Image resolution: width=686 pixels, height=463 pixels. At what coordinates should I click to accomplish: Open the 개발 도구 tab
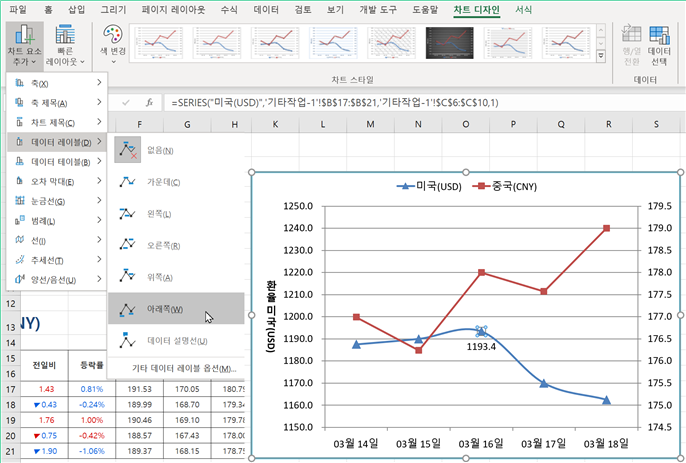[378, 9]
